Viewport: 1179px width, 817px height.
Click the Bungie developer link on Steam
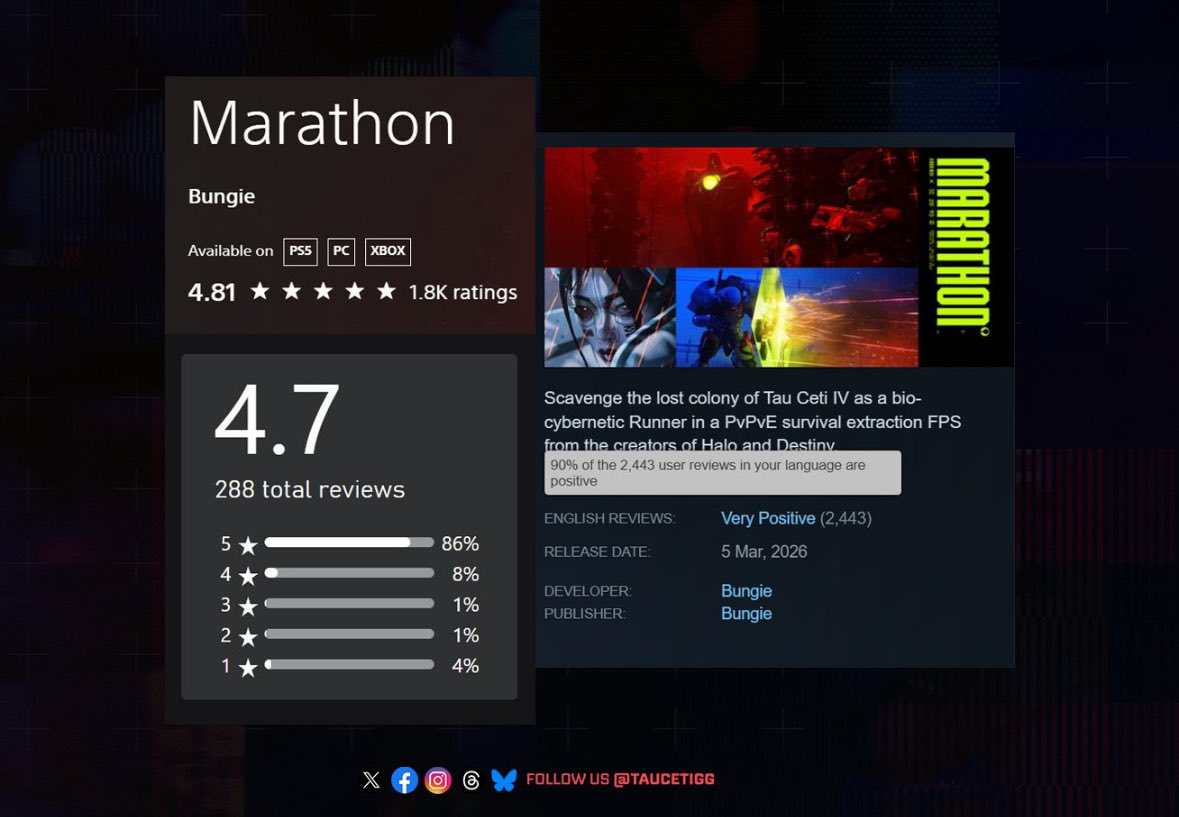click(747, 591)
